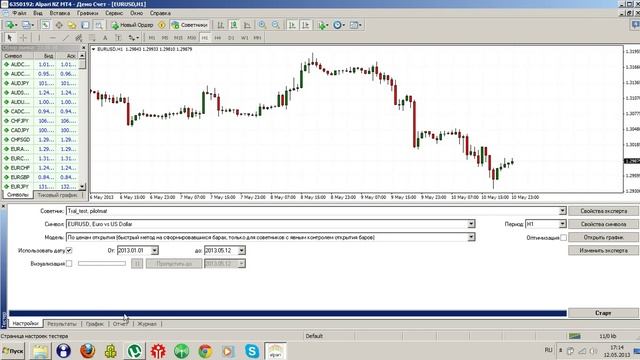Switch to M1 timeframe

click(152, 38)
